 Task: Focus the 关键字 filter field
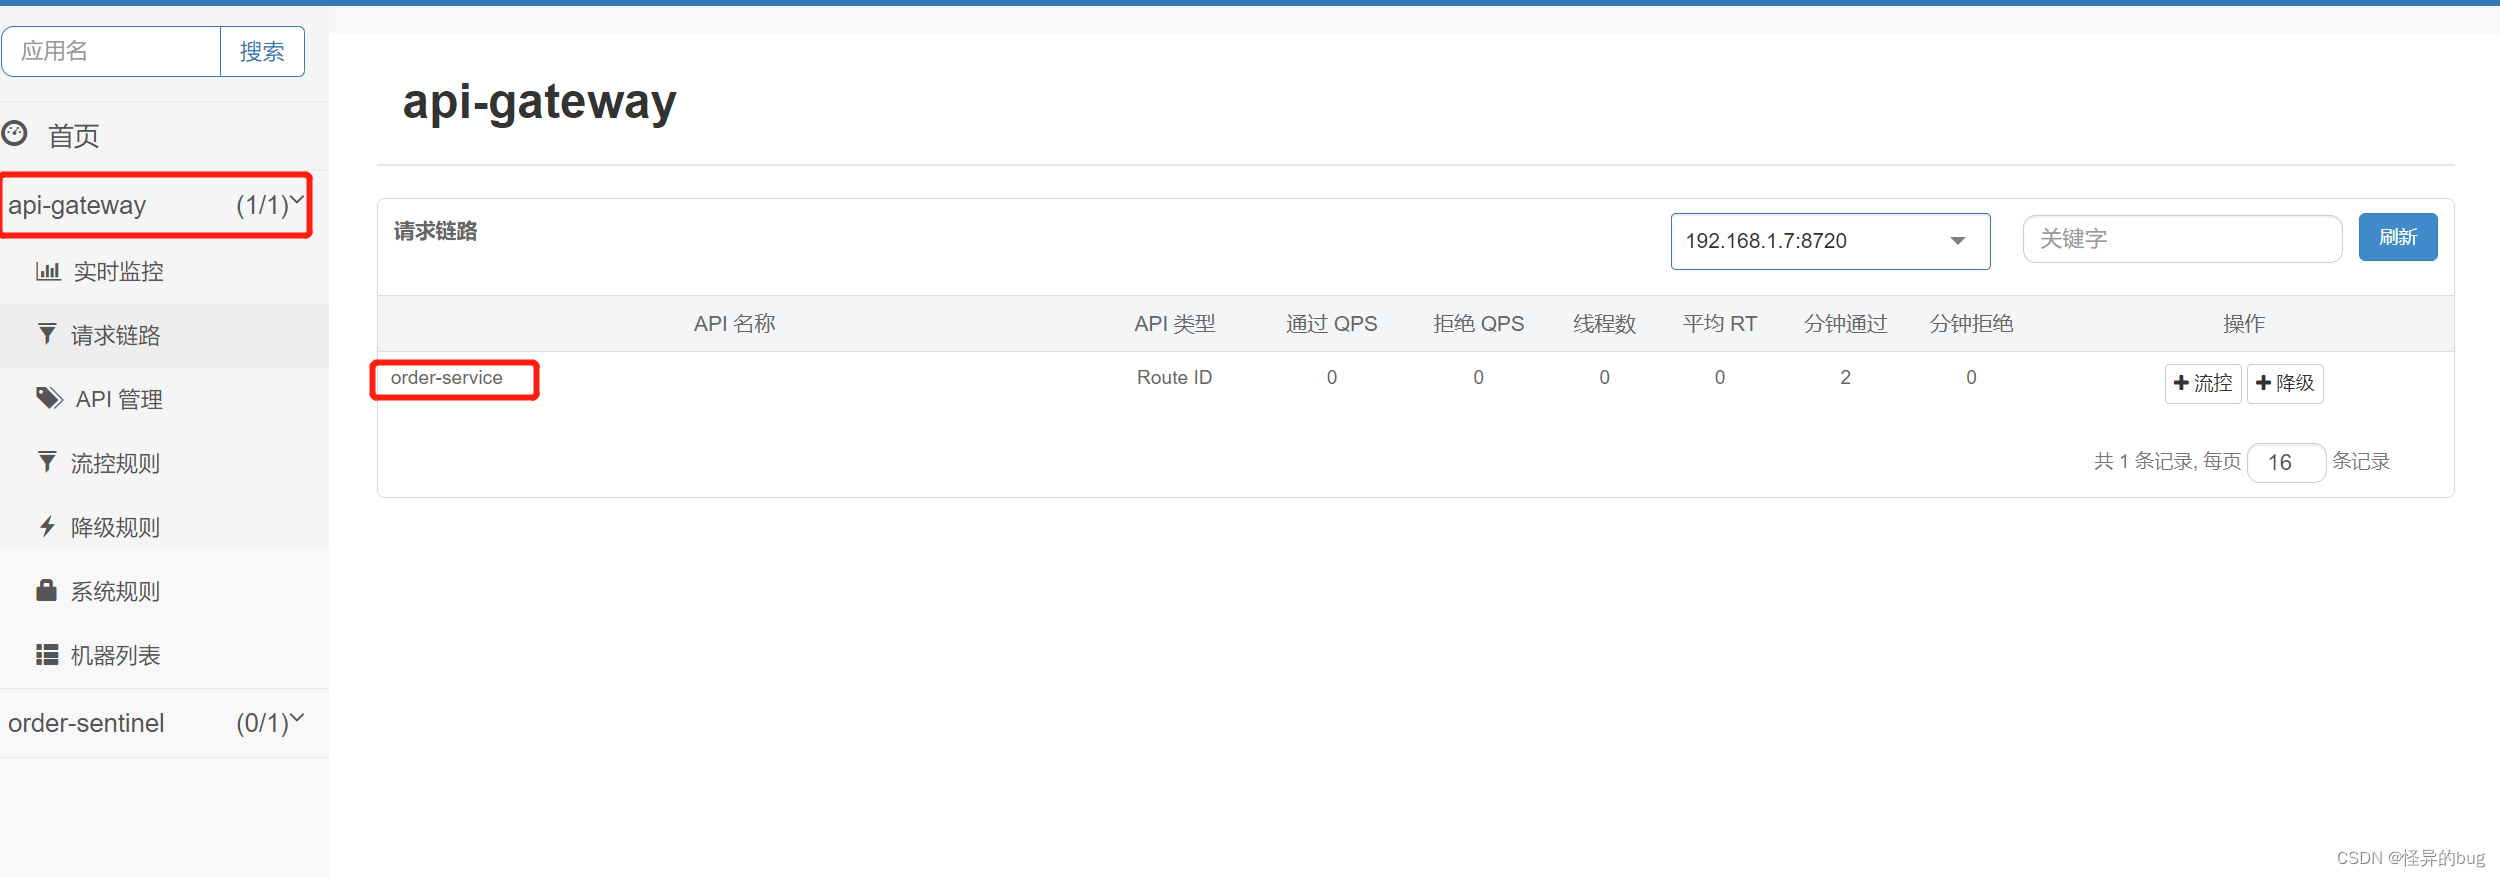click(2182, 239)
